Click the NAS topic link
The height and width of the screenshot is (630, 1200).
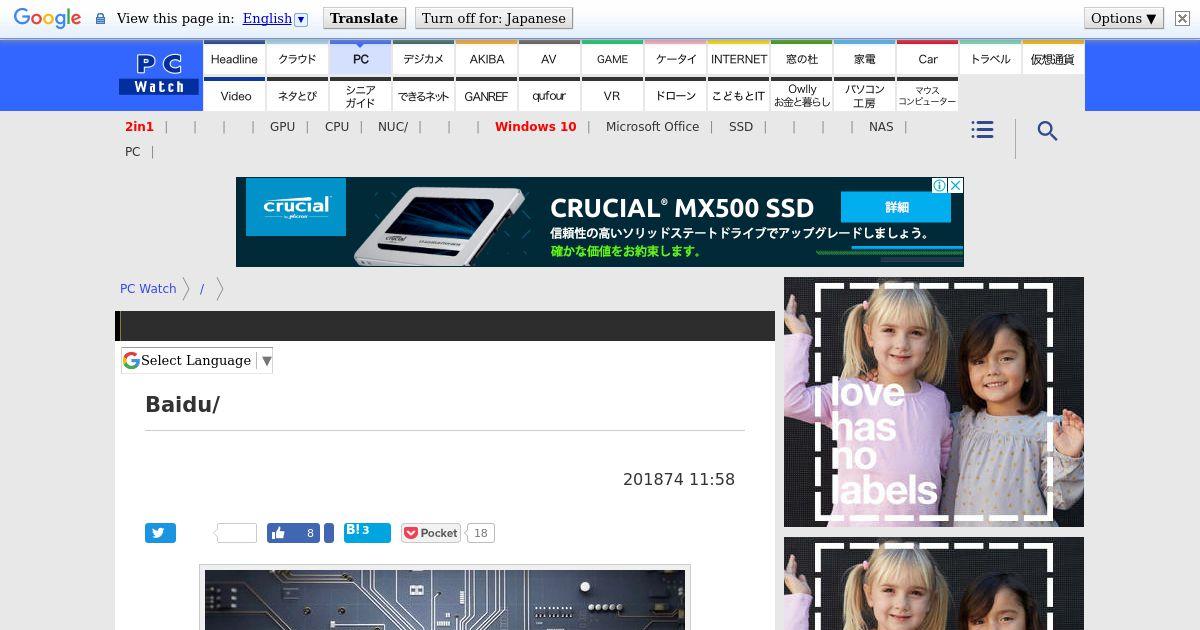tap(881, 126)
